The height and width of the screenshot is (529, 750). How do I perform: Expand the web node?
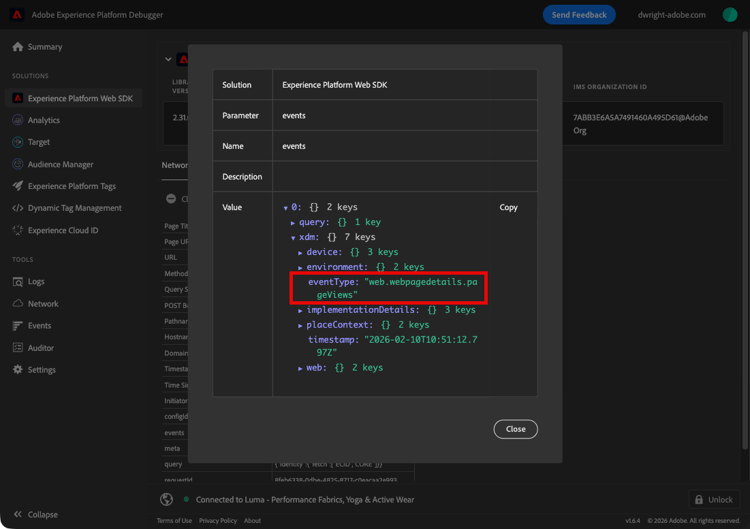[300, 368]
